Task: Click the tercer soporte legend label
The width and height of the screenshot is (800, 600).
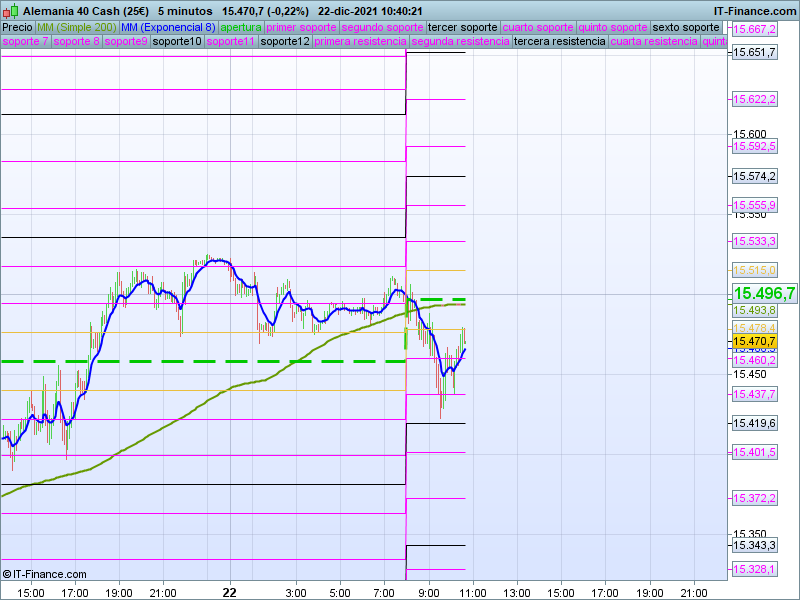Action: click(x=462, y=28)
